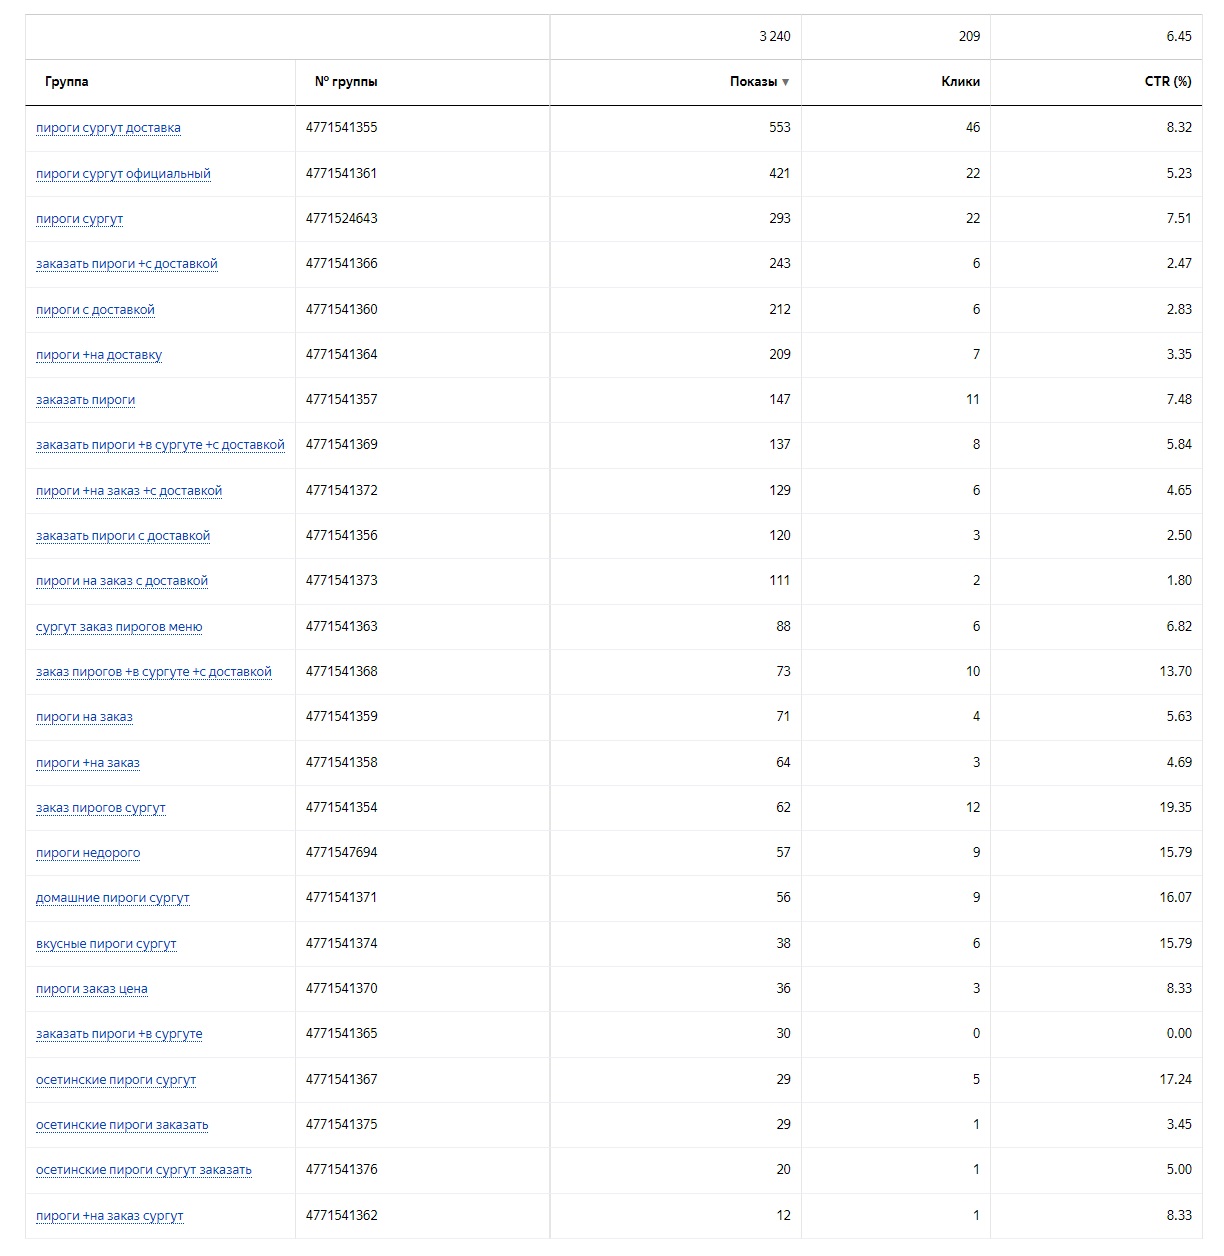1224x1256 pixels.
Task: Select the «пироги недорого» group link
Action: [88, 853]
